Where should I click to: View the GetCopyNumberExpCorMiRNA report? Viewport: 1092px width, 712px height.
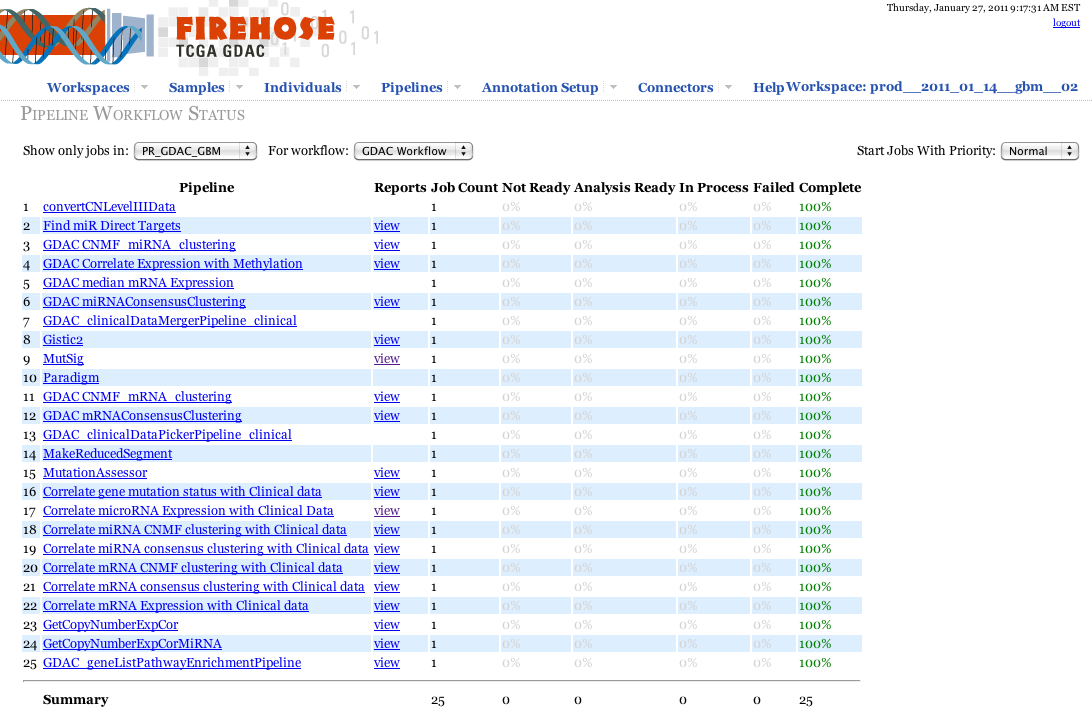(x=386, y=644)
